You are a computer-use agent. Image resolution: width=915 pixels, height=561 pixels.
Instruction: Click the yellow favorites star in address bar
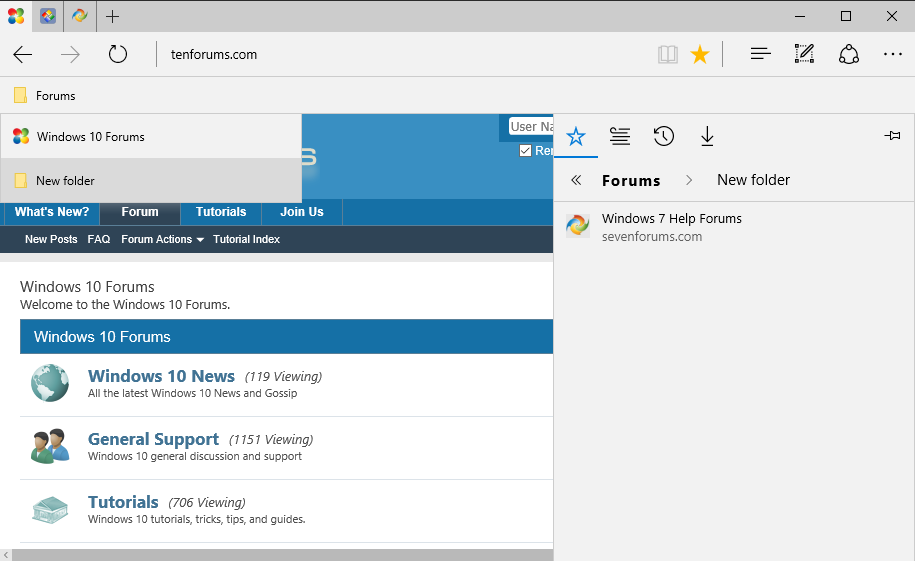click(x=700, y=55)
